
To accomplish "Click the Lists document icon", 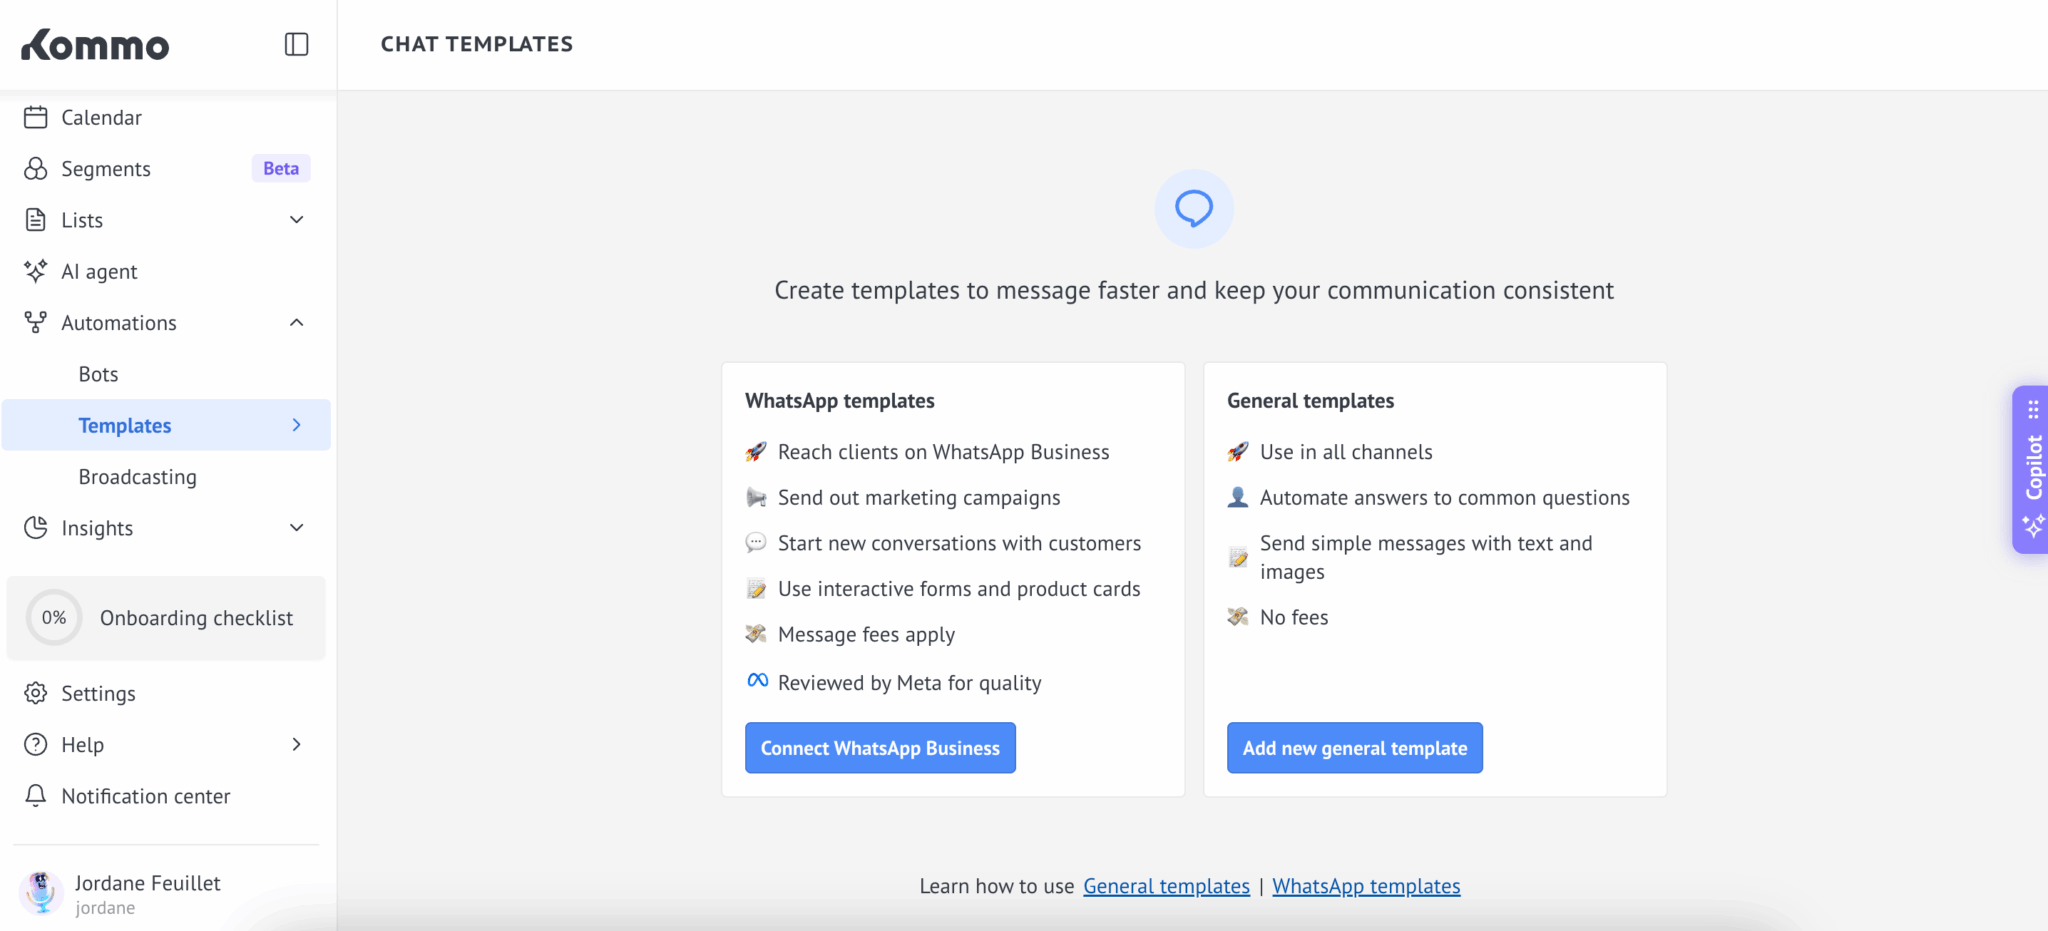I will 36,220.
